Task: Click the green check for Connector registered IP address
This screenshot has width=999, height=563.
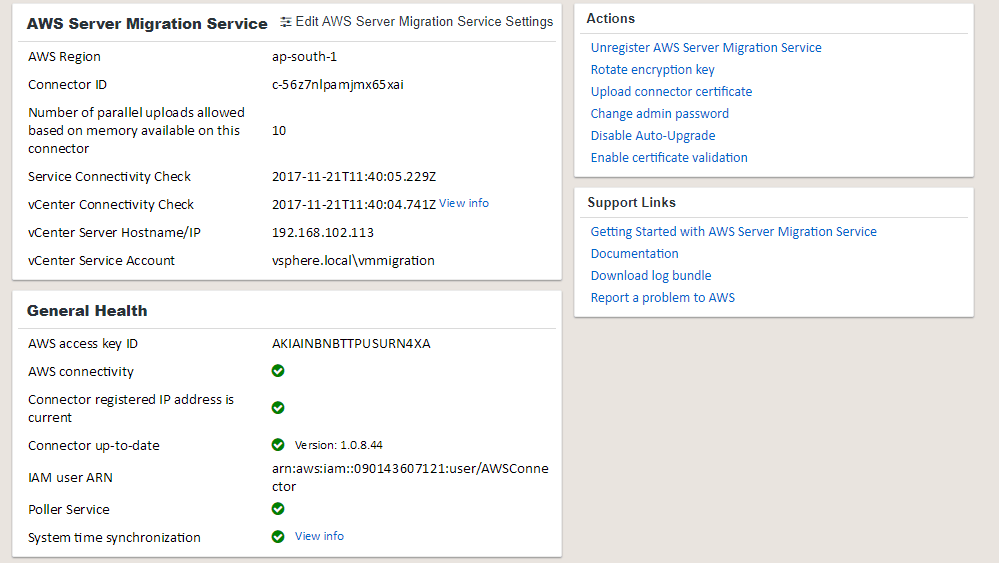Action: click(x=278, y=408)
